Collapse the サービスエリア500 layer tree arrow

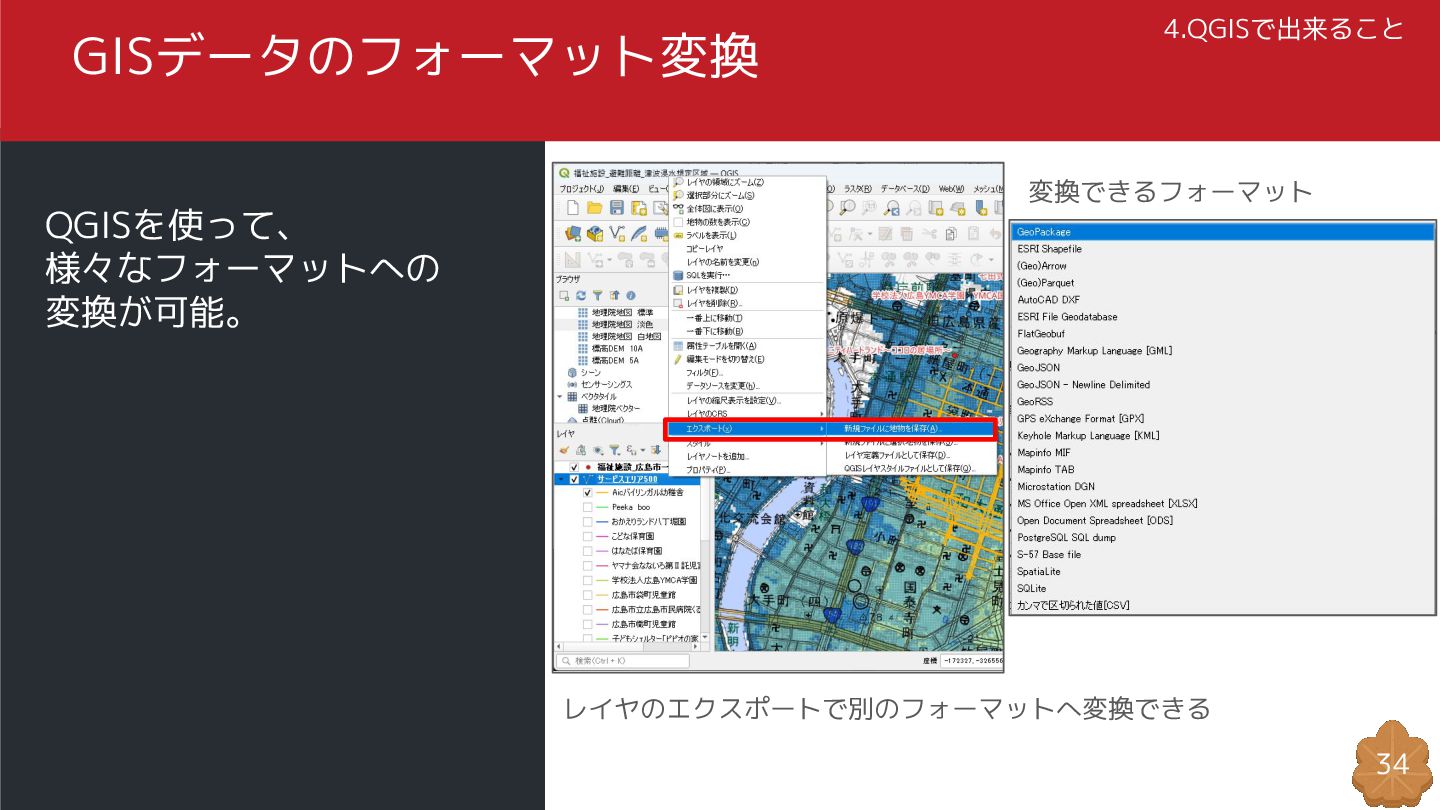tap(561, 479)
